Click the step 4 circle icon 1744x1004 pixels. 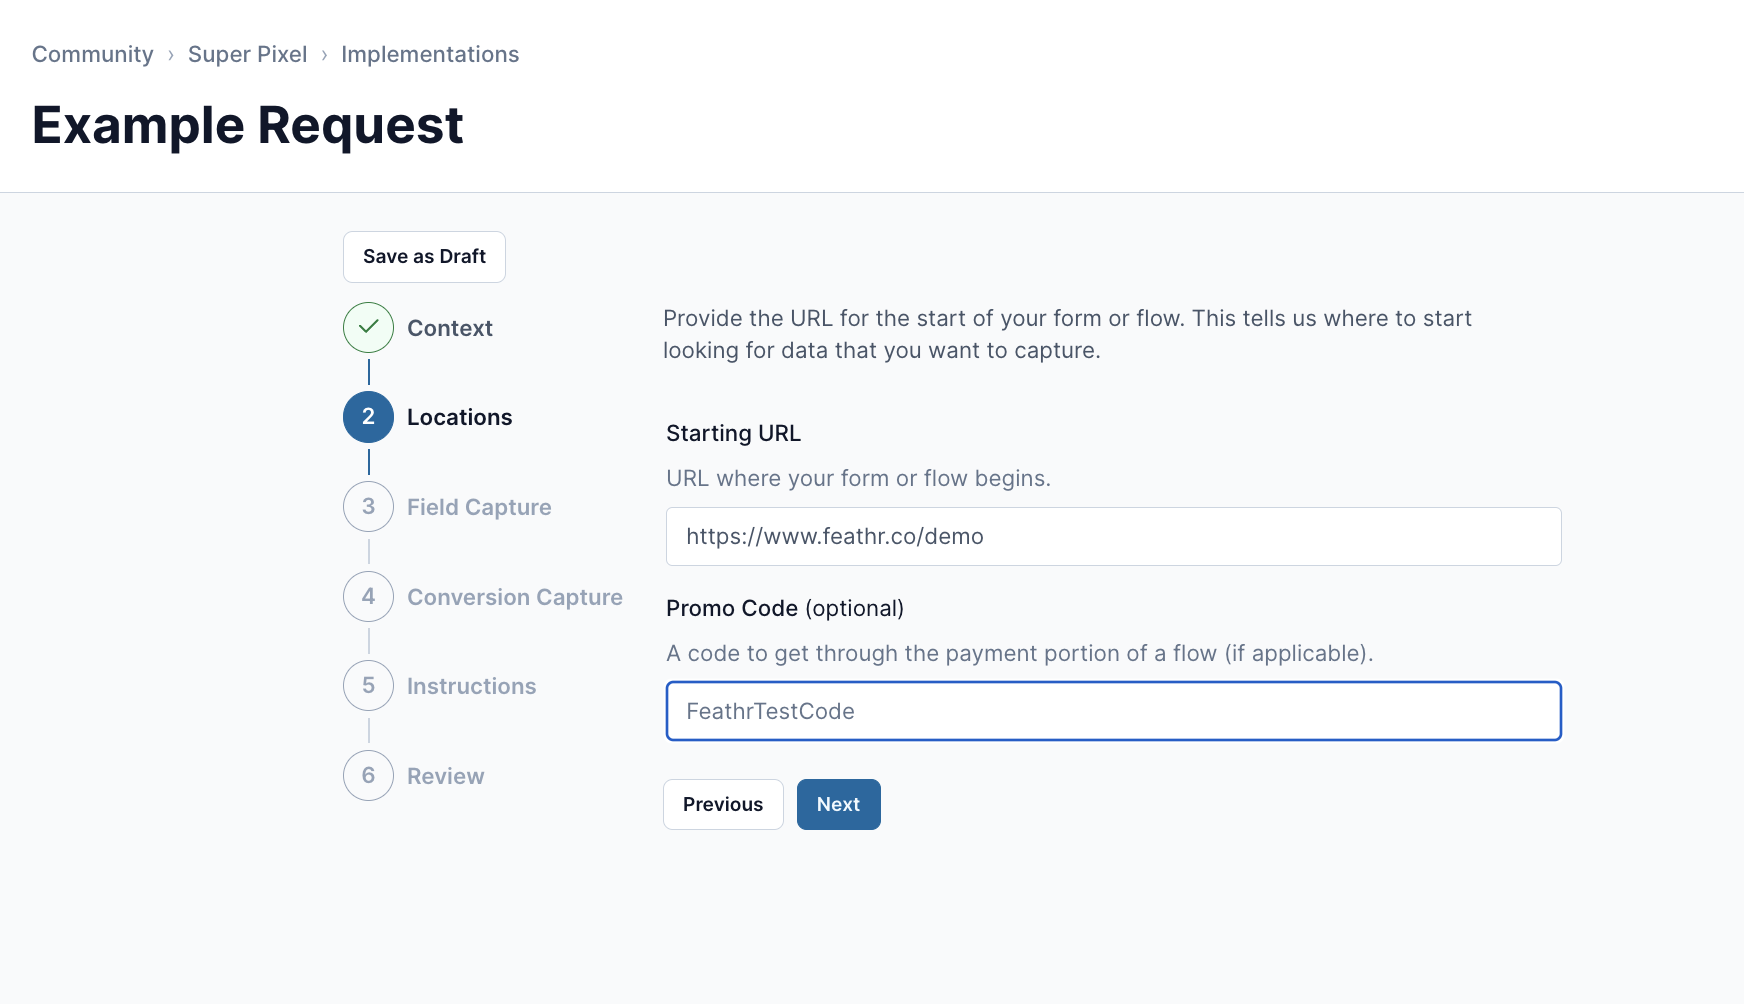(x=368, y=596)
